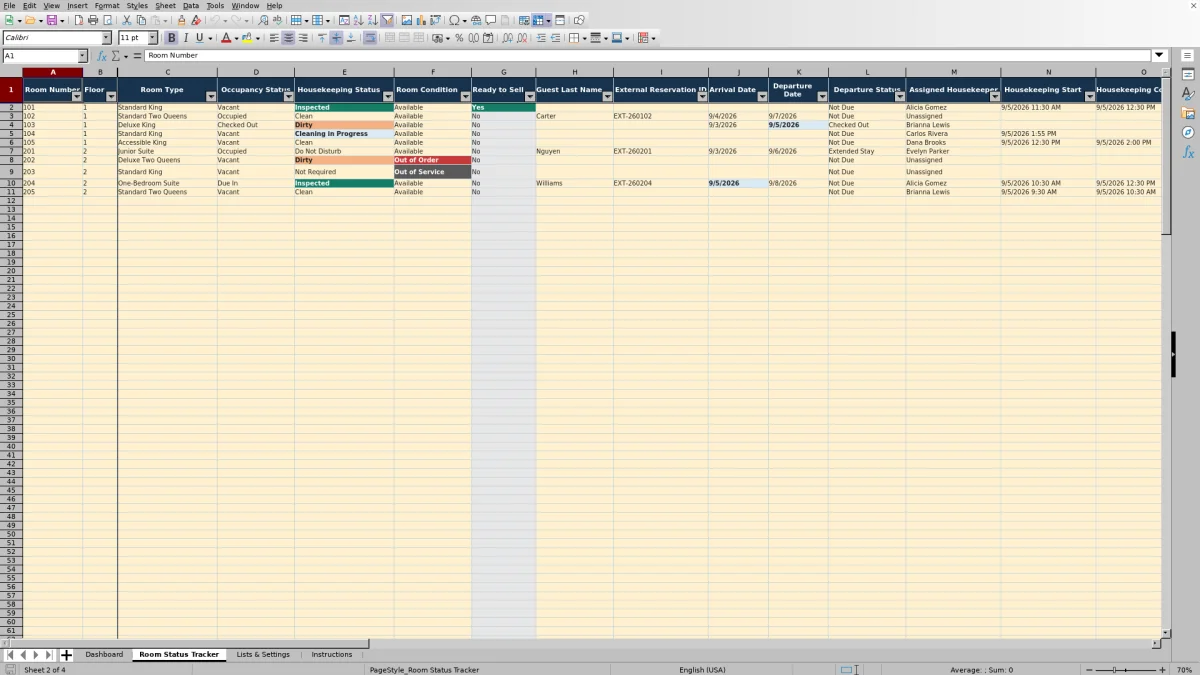Open the Housekeeping Status filter dropdown
Image resolution: width=1200 pixels, height=675 pixels.
click(387, 97)
